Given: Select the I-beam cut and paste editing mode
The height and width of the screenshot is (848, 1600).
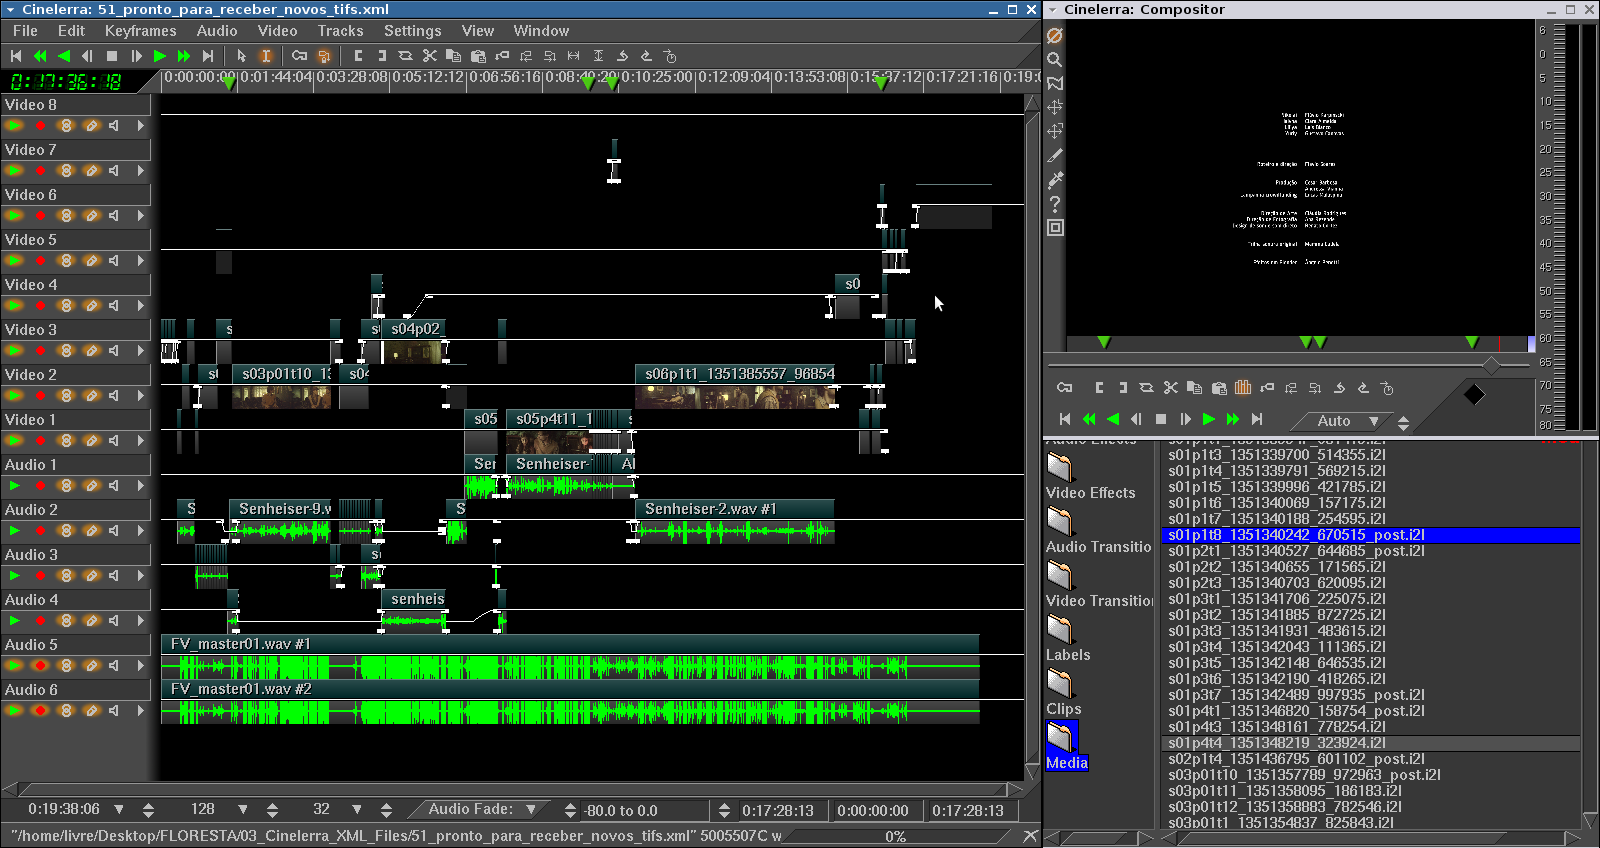Looking at the screenshot, I should pyautogui.click(x=266, y=56).
